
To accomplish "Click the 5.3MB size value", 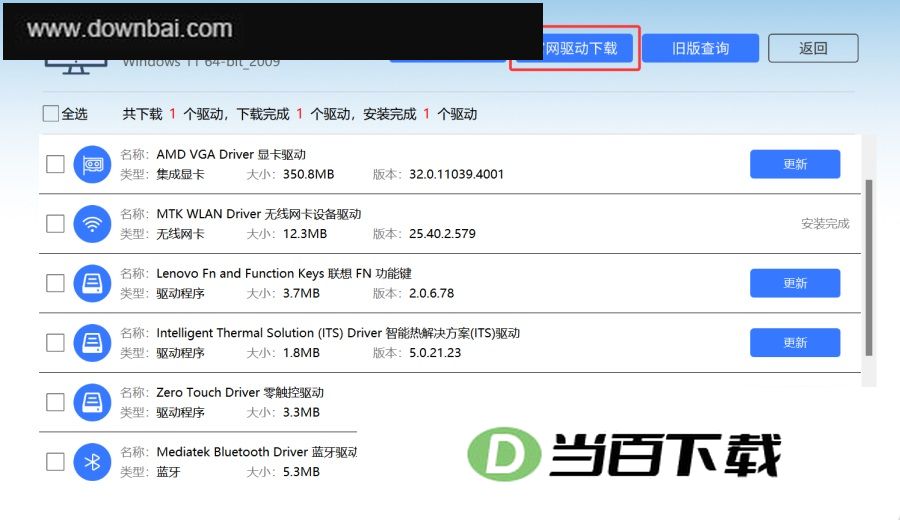I will pyautogui.click(x=301, y=472).
